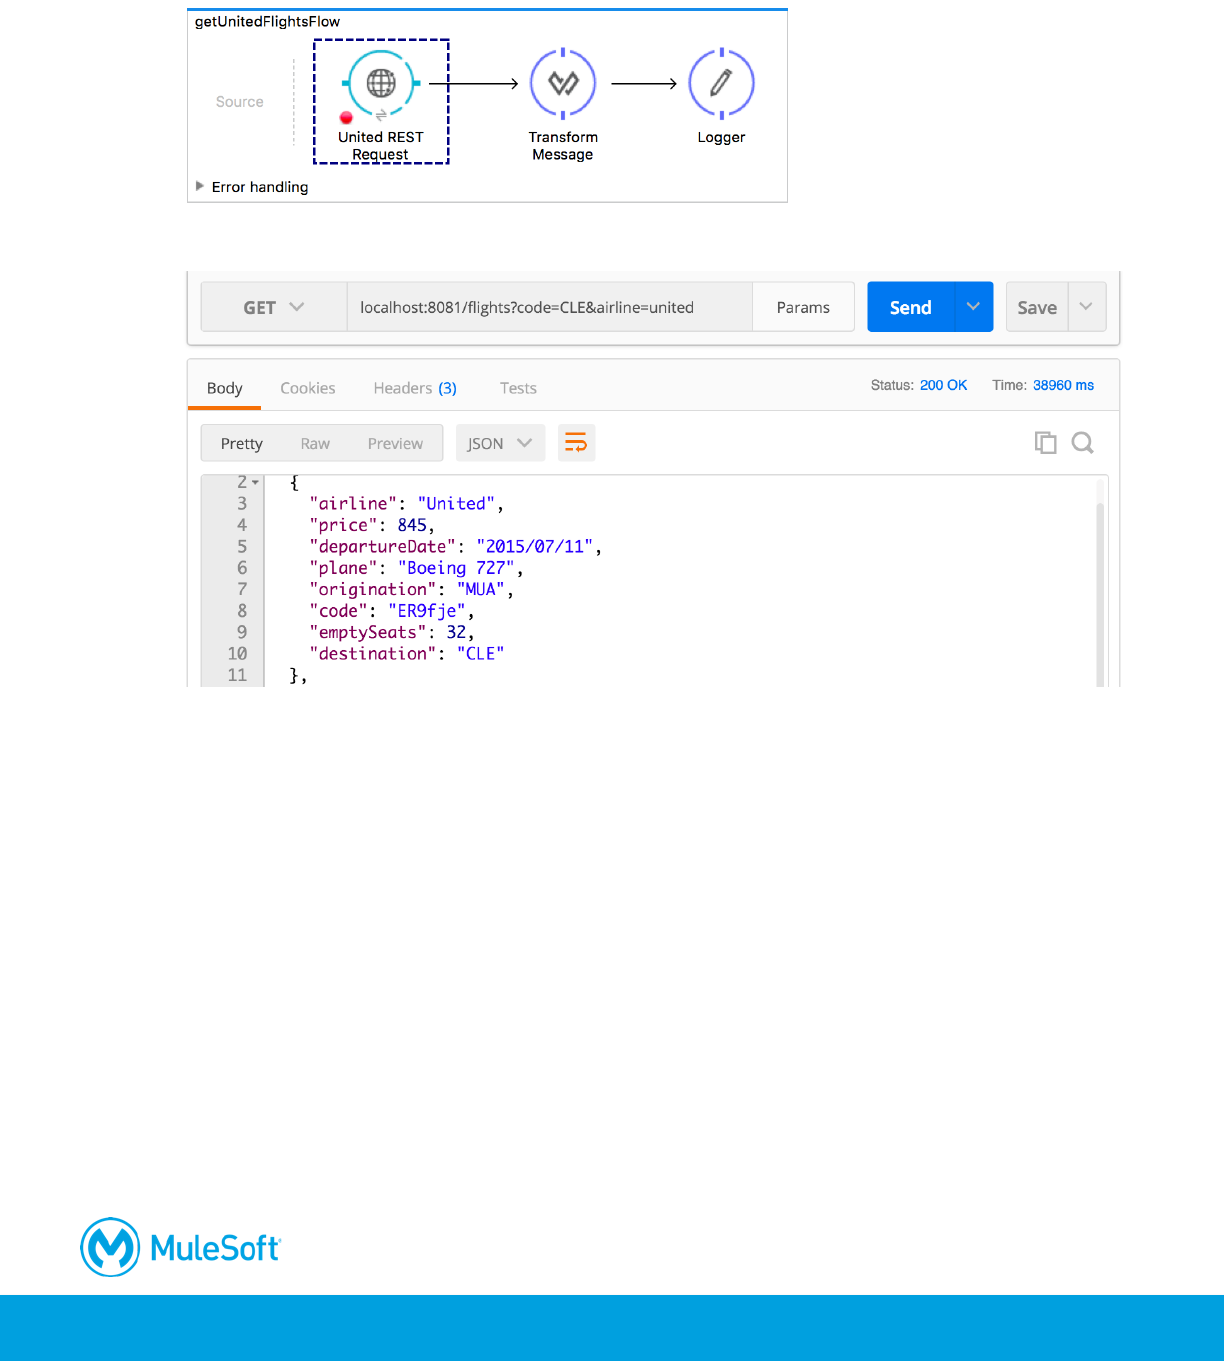Switch to the Body tab

point(225,388)
